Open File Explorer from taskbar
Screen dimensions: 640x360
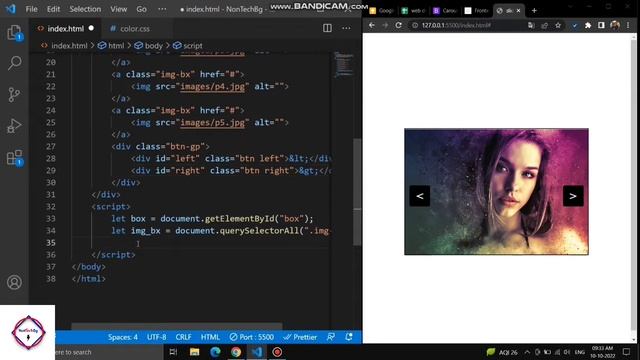(194, 352)
